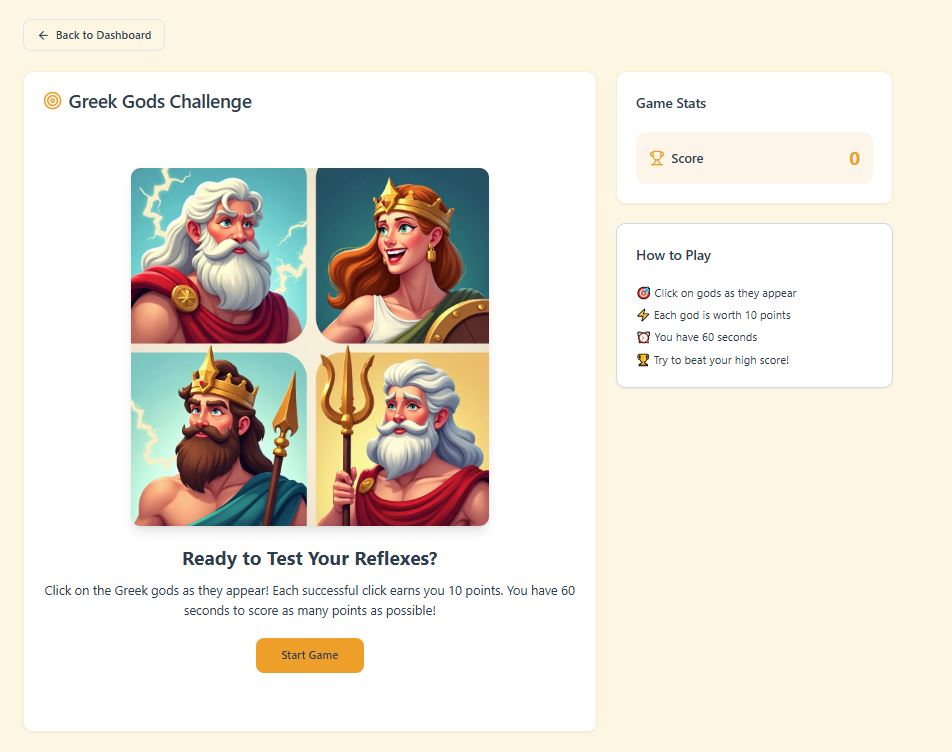Click the brown-bearded crowned god with spear
The width and height of the screenshot is (952, 752).
point(219,439)
